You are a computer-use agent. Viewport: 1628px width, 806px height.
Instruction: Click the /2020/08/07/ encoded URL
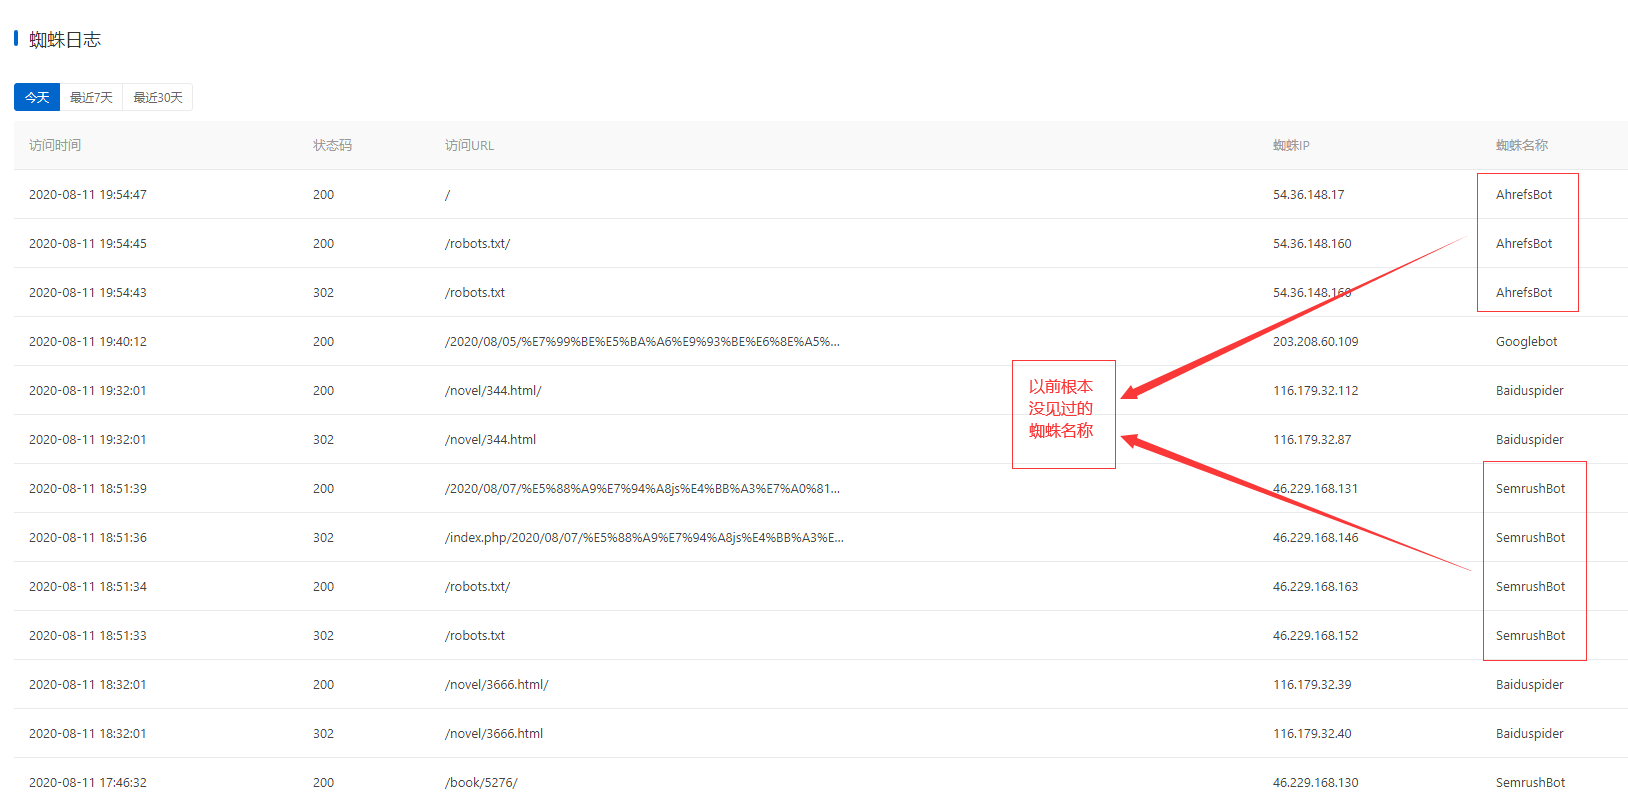[642, 488]
